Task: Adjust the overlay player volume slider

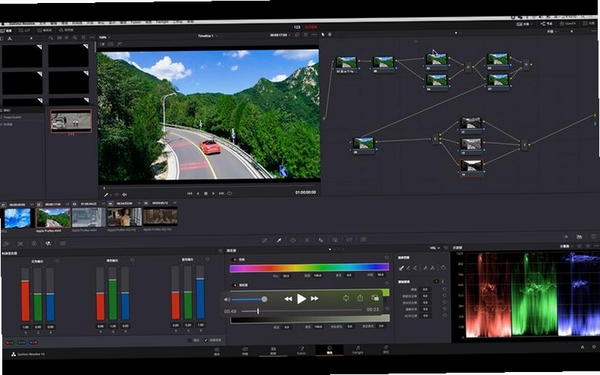Action: 249,299
